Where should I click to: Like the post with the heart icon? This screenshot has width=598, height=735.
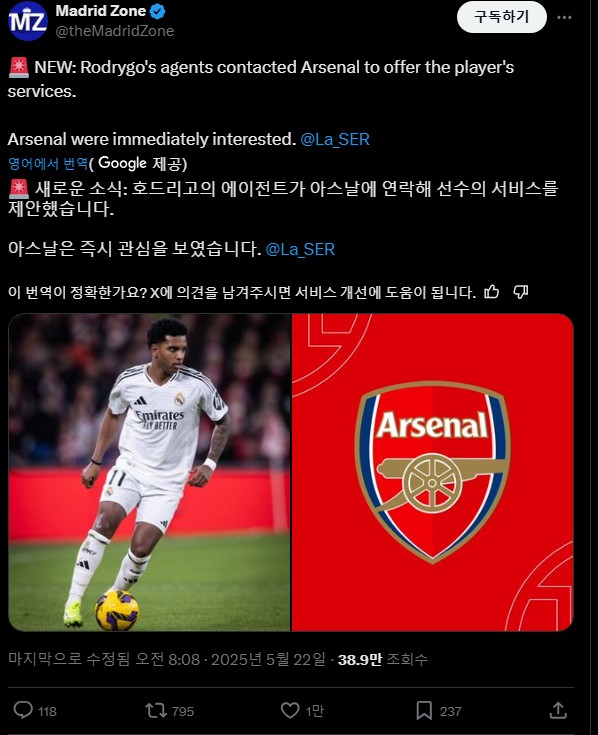[x=290, y=711]
